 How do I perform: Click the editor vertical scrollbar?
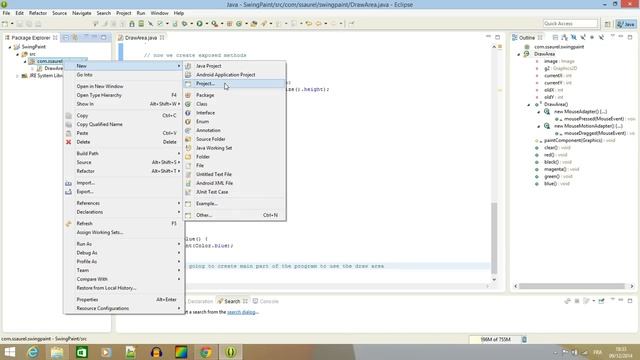[494, 238]
